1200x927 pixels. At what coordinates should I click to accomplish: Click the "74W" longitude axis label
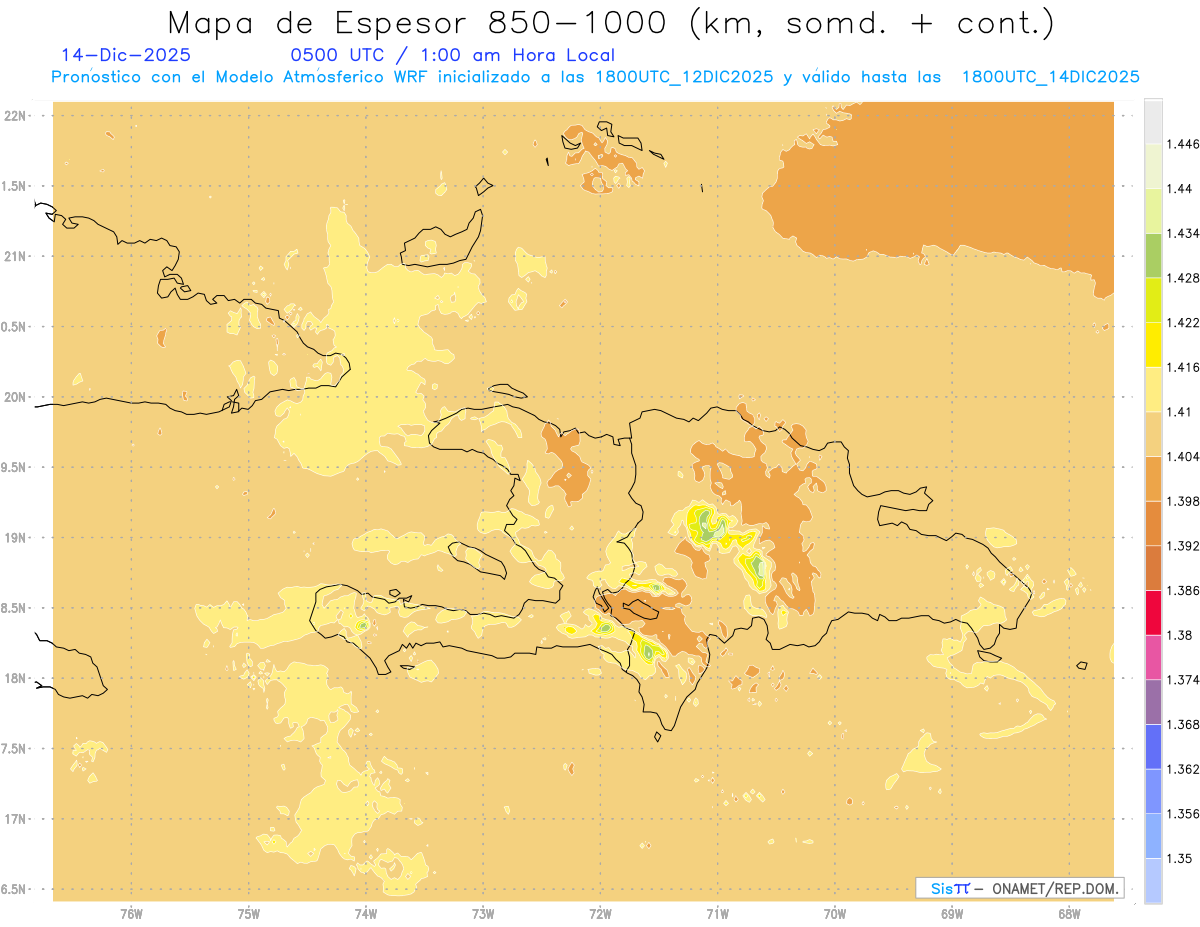[x=366, y=913]
